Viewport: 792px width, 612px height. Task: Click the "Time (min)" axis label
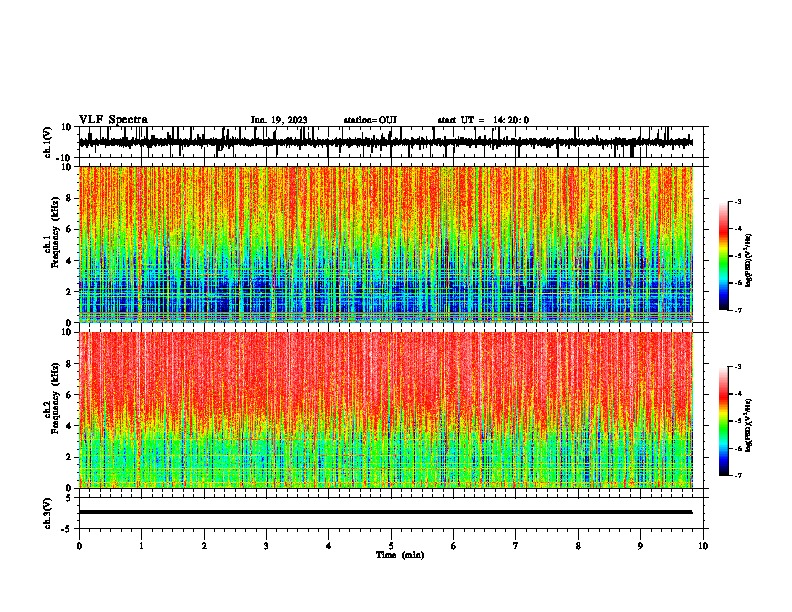400,555
